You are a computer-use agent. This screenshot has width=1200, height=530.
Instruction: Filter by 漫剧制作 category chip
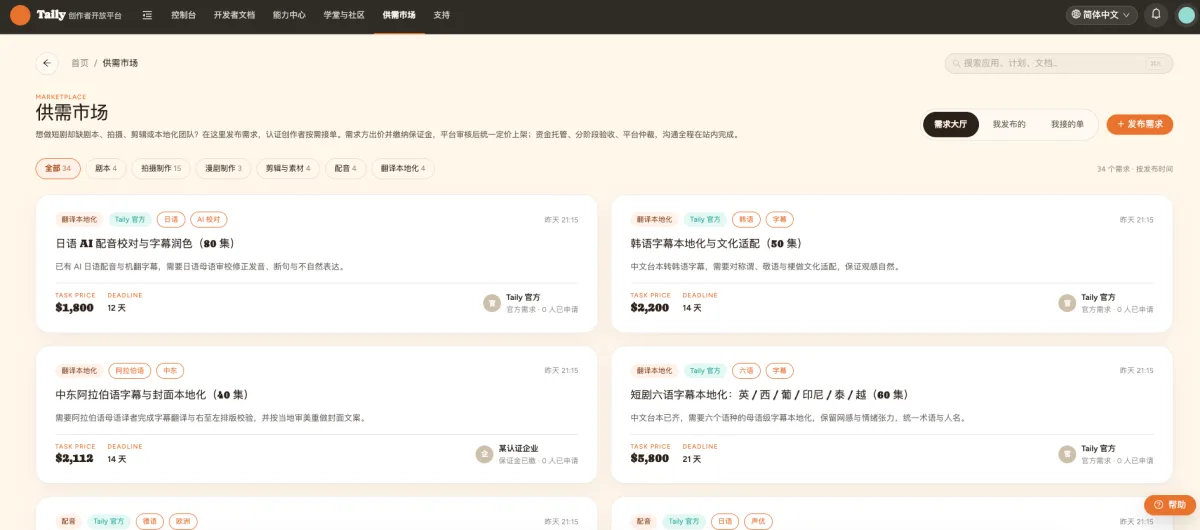coord(223,168)
